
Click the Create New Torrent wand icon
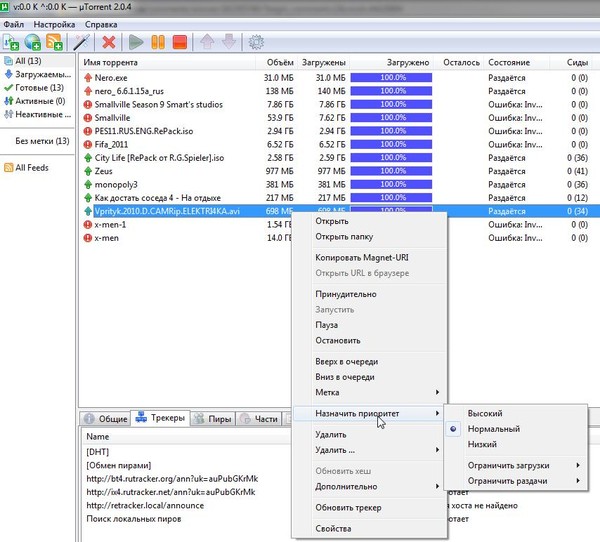pos(81,42)
